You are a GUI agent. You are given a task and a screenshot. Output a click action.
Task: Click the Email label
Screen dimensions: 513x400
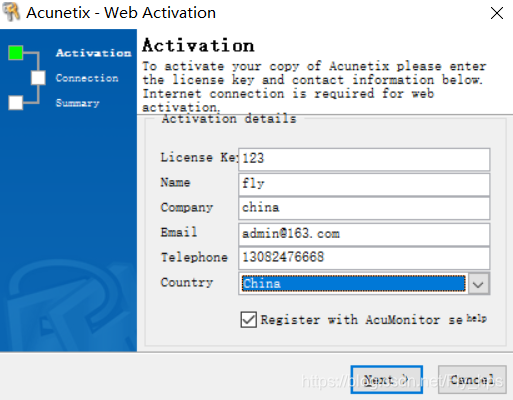(x=179, y=232)
